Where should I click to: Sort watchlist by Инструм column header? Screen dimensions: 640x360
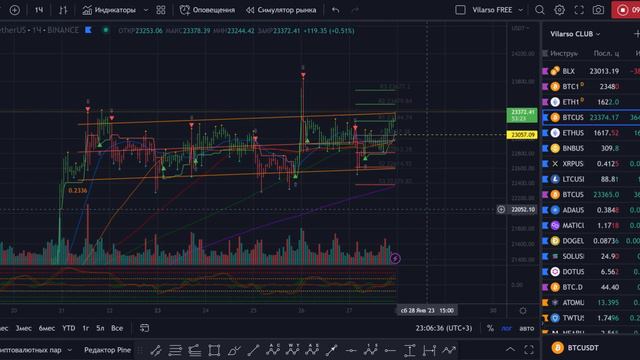click(x=564, y=53)
